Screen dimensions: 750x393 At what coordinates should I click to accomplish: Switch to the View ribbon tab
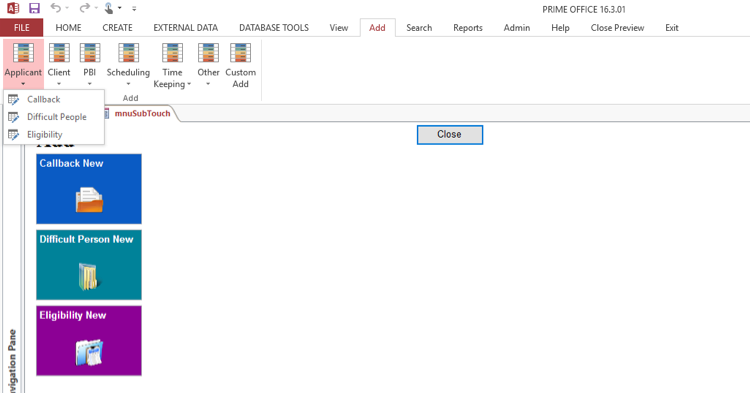pos(339,28)
